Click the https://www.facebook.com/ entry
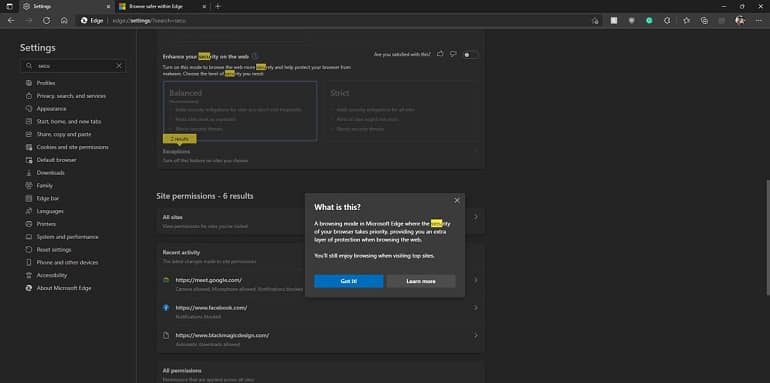 click(211, 307)
